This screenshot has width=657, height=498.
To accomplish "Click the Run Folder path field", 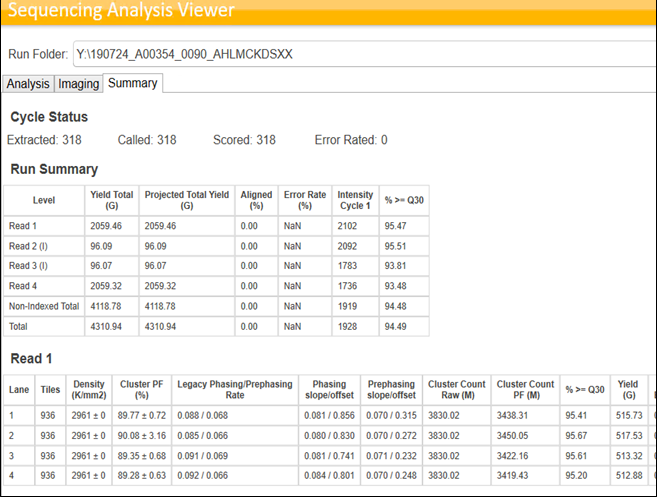I will [x=365, y=54].
